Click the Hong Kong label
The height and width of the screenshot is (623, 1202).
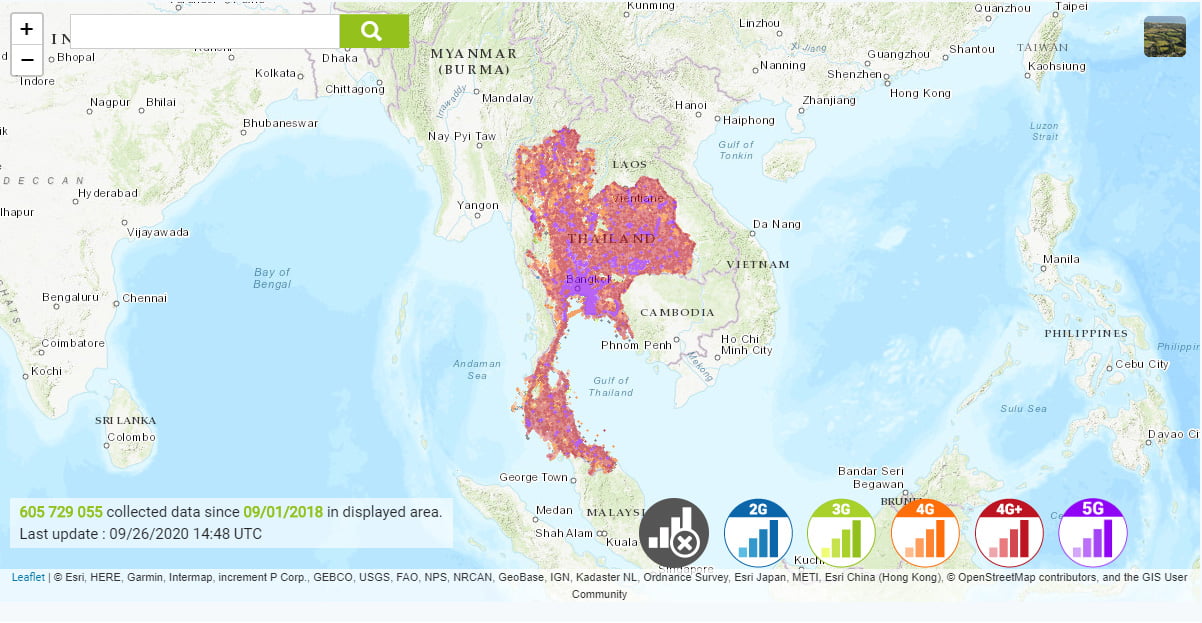(920, 93)
